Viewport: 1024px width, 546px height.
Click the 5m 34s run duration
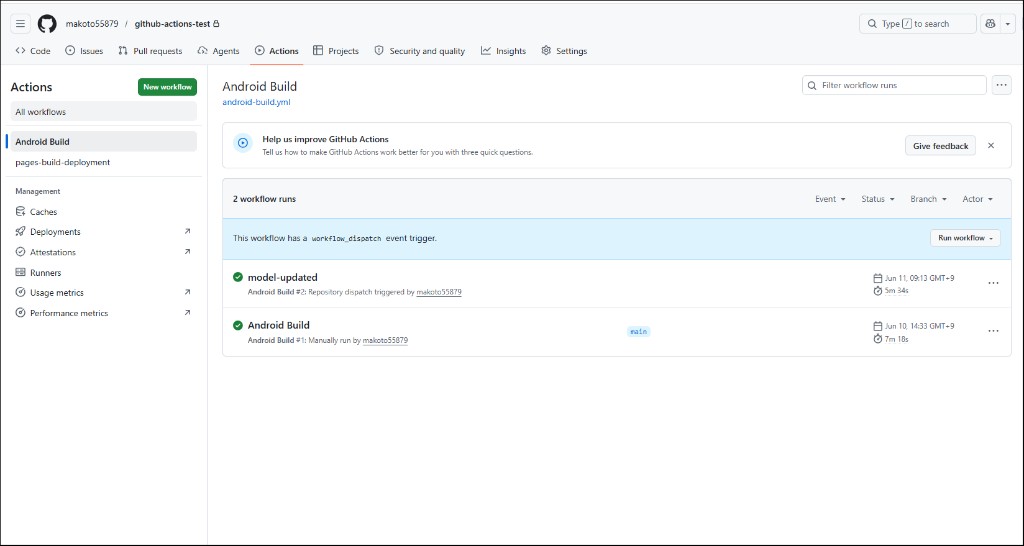click(x=897, y=291)
